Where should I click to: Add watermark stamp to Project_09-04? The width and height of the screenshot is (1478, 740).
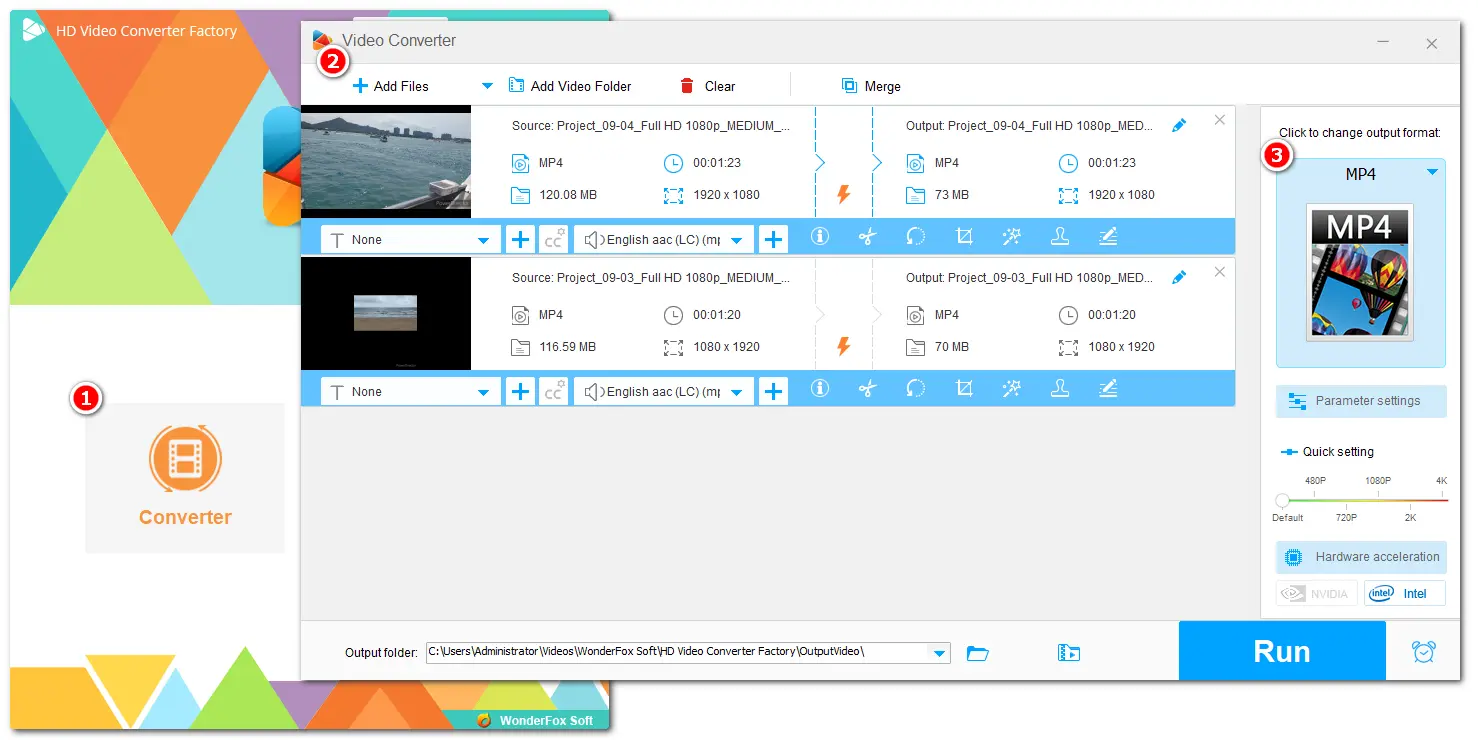(x=1059, y=237)
